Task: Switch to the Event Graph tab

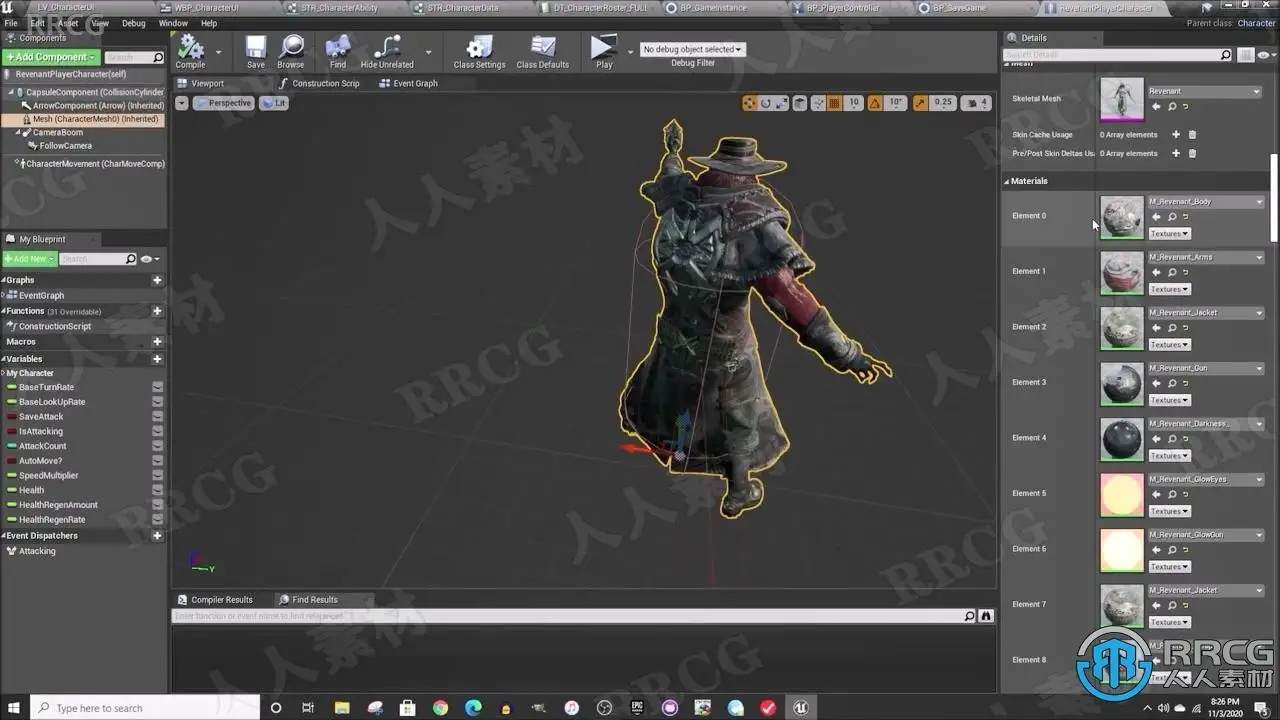Action: (x=409, y=84)
